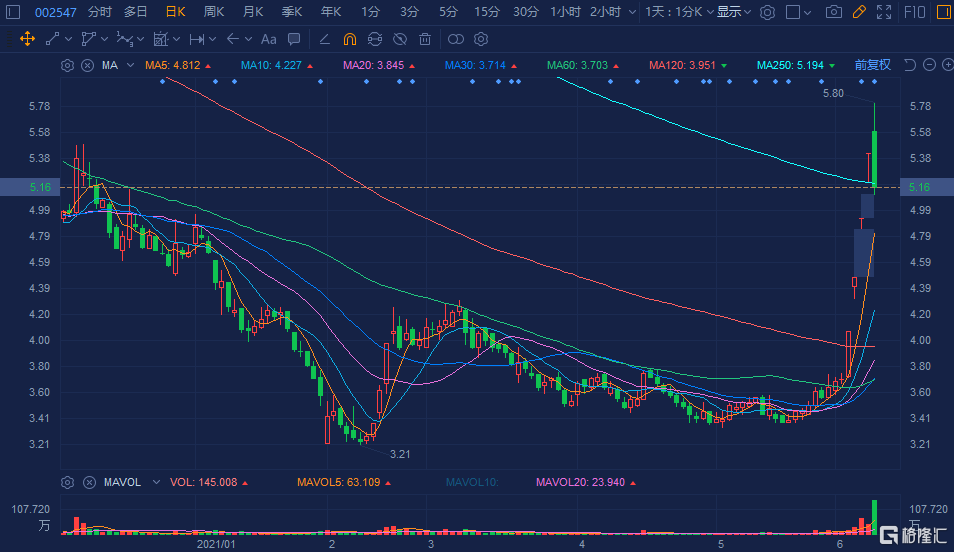Select the line segment drawing tool
Viewport: 954px width, 552px height.
click(52, 40)
